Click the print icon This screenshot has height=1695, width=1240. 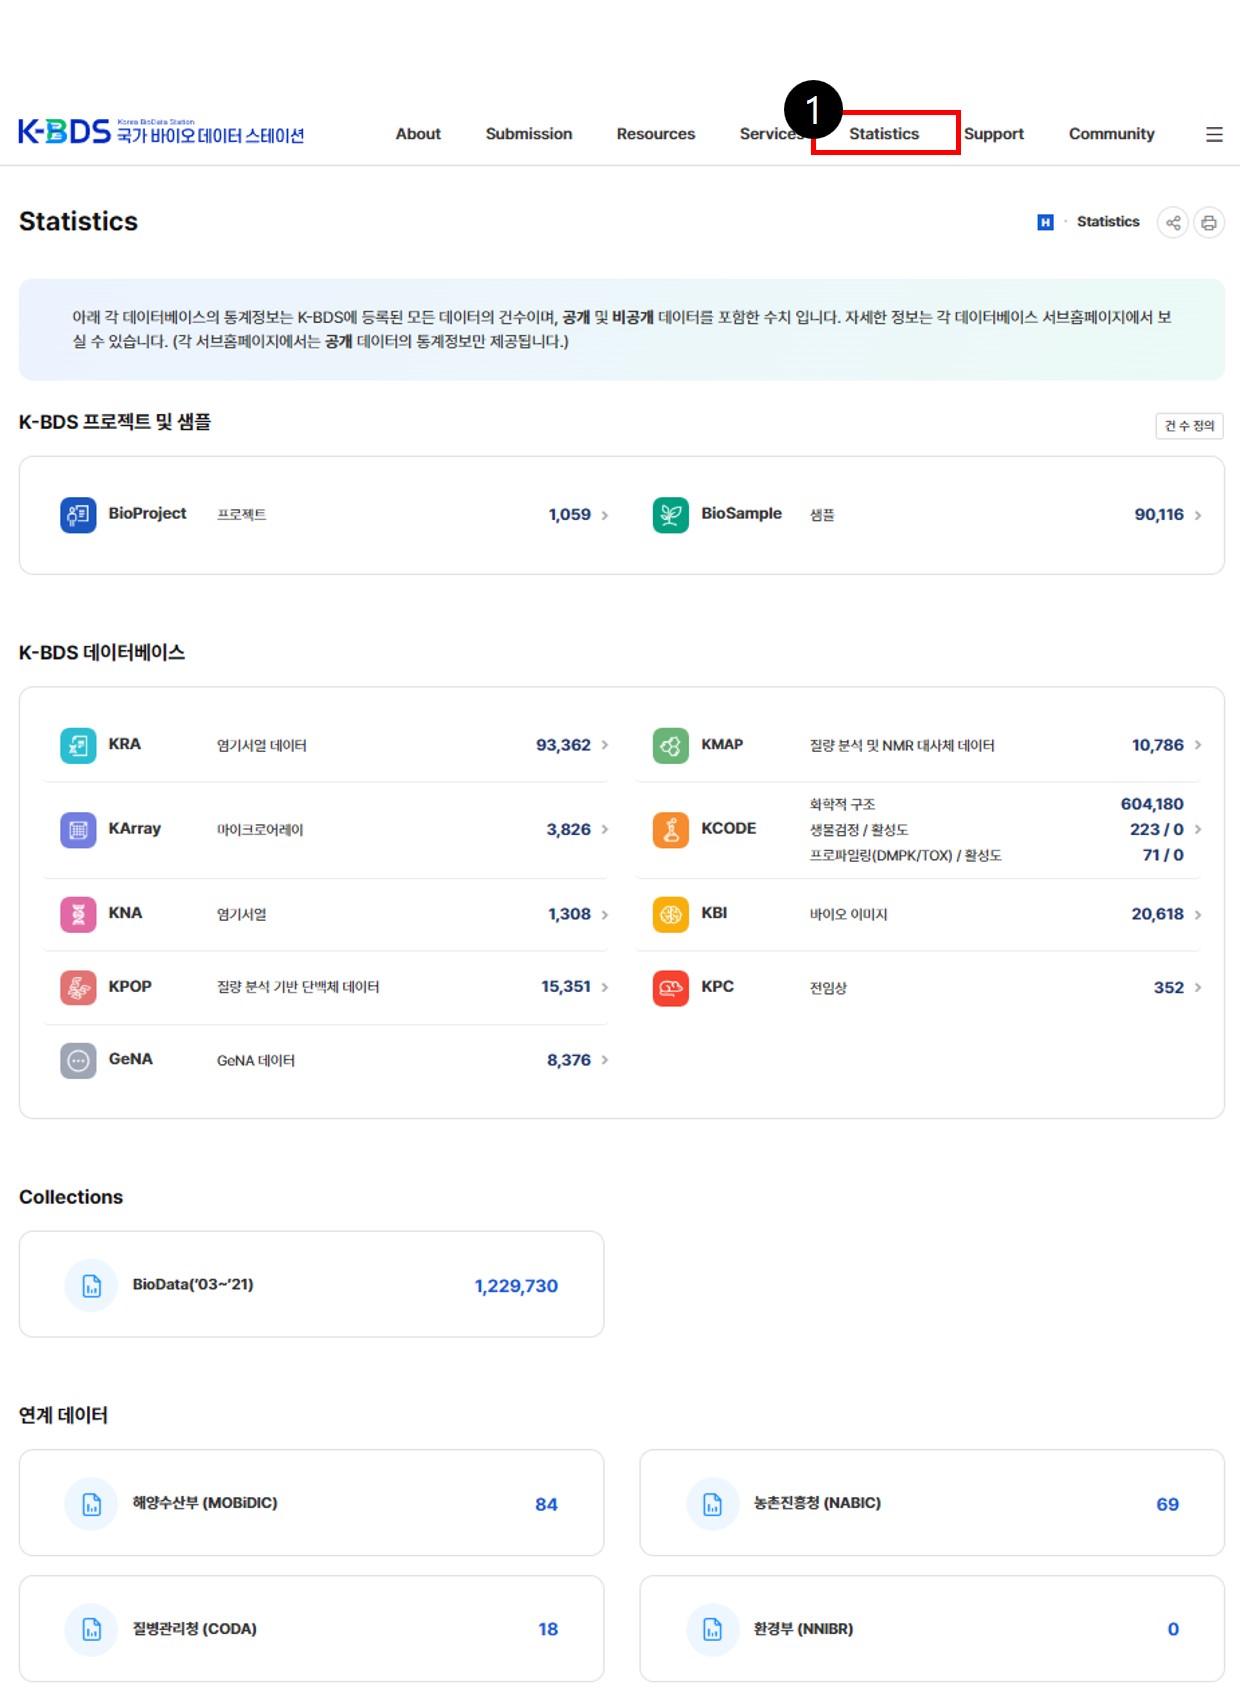coord(1209,222)
